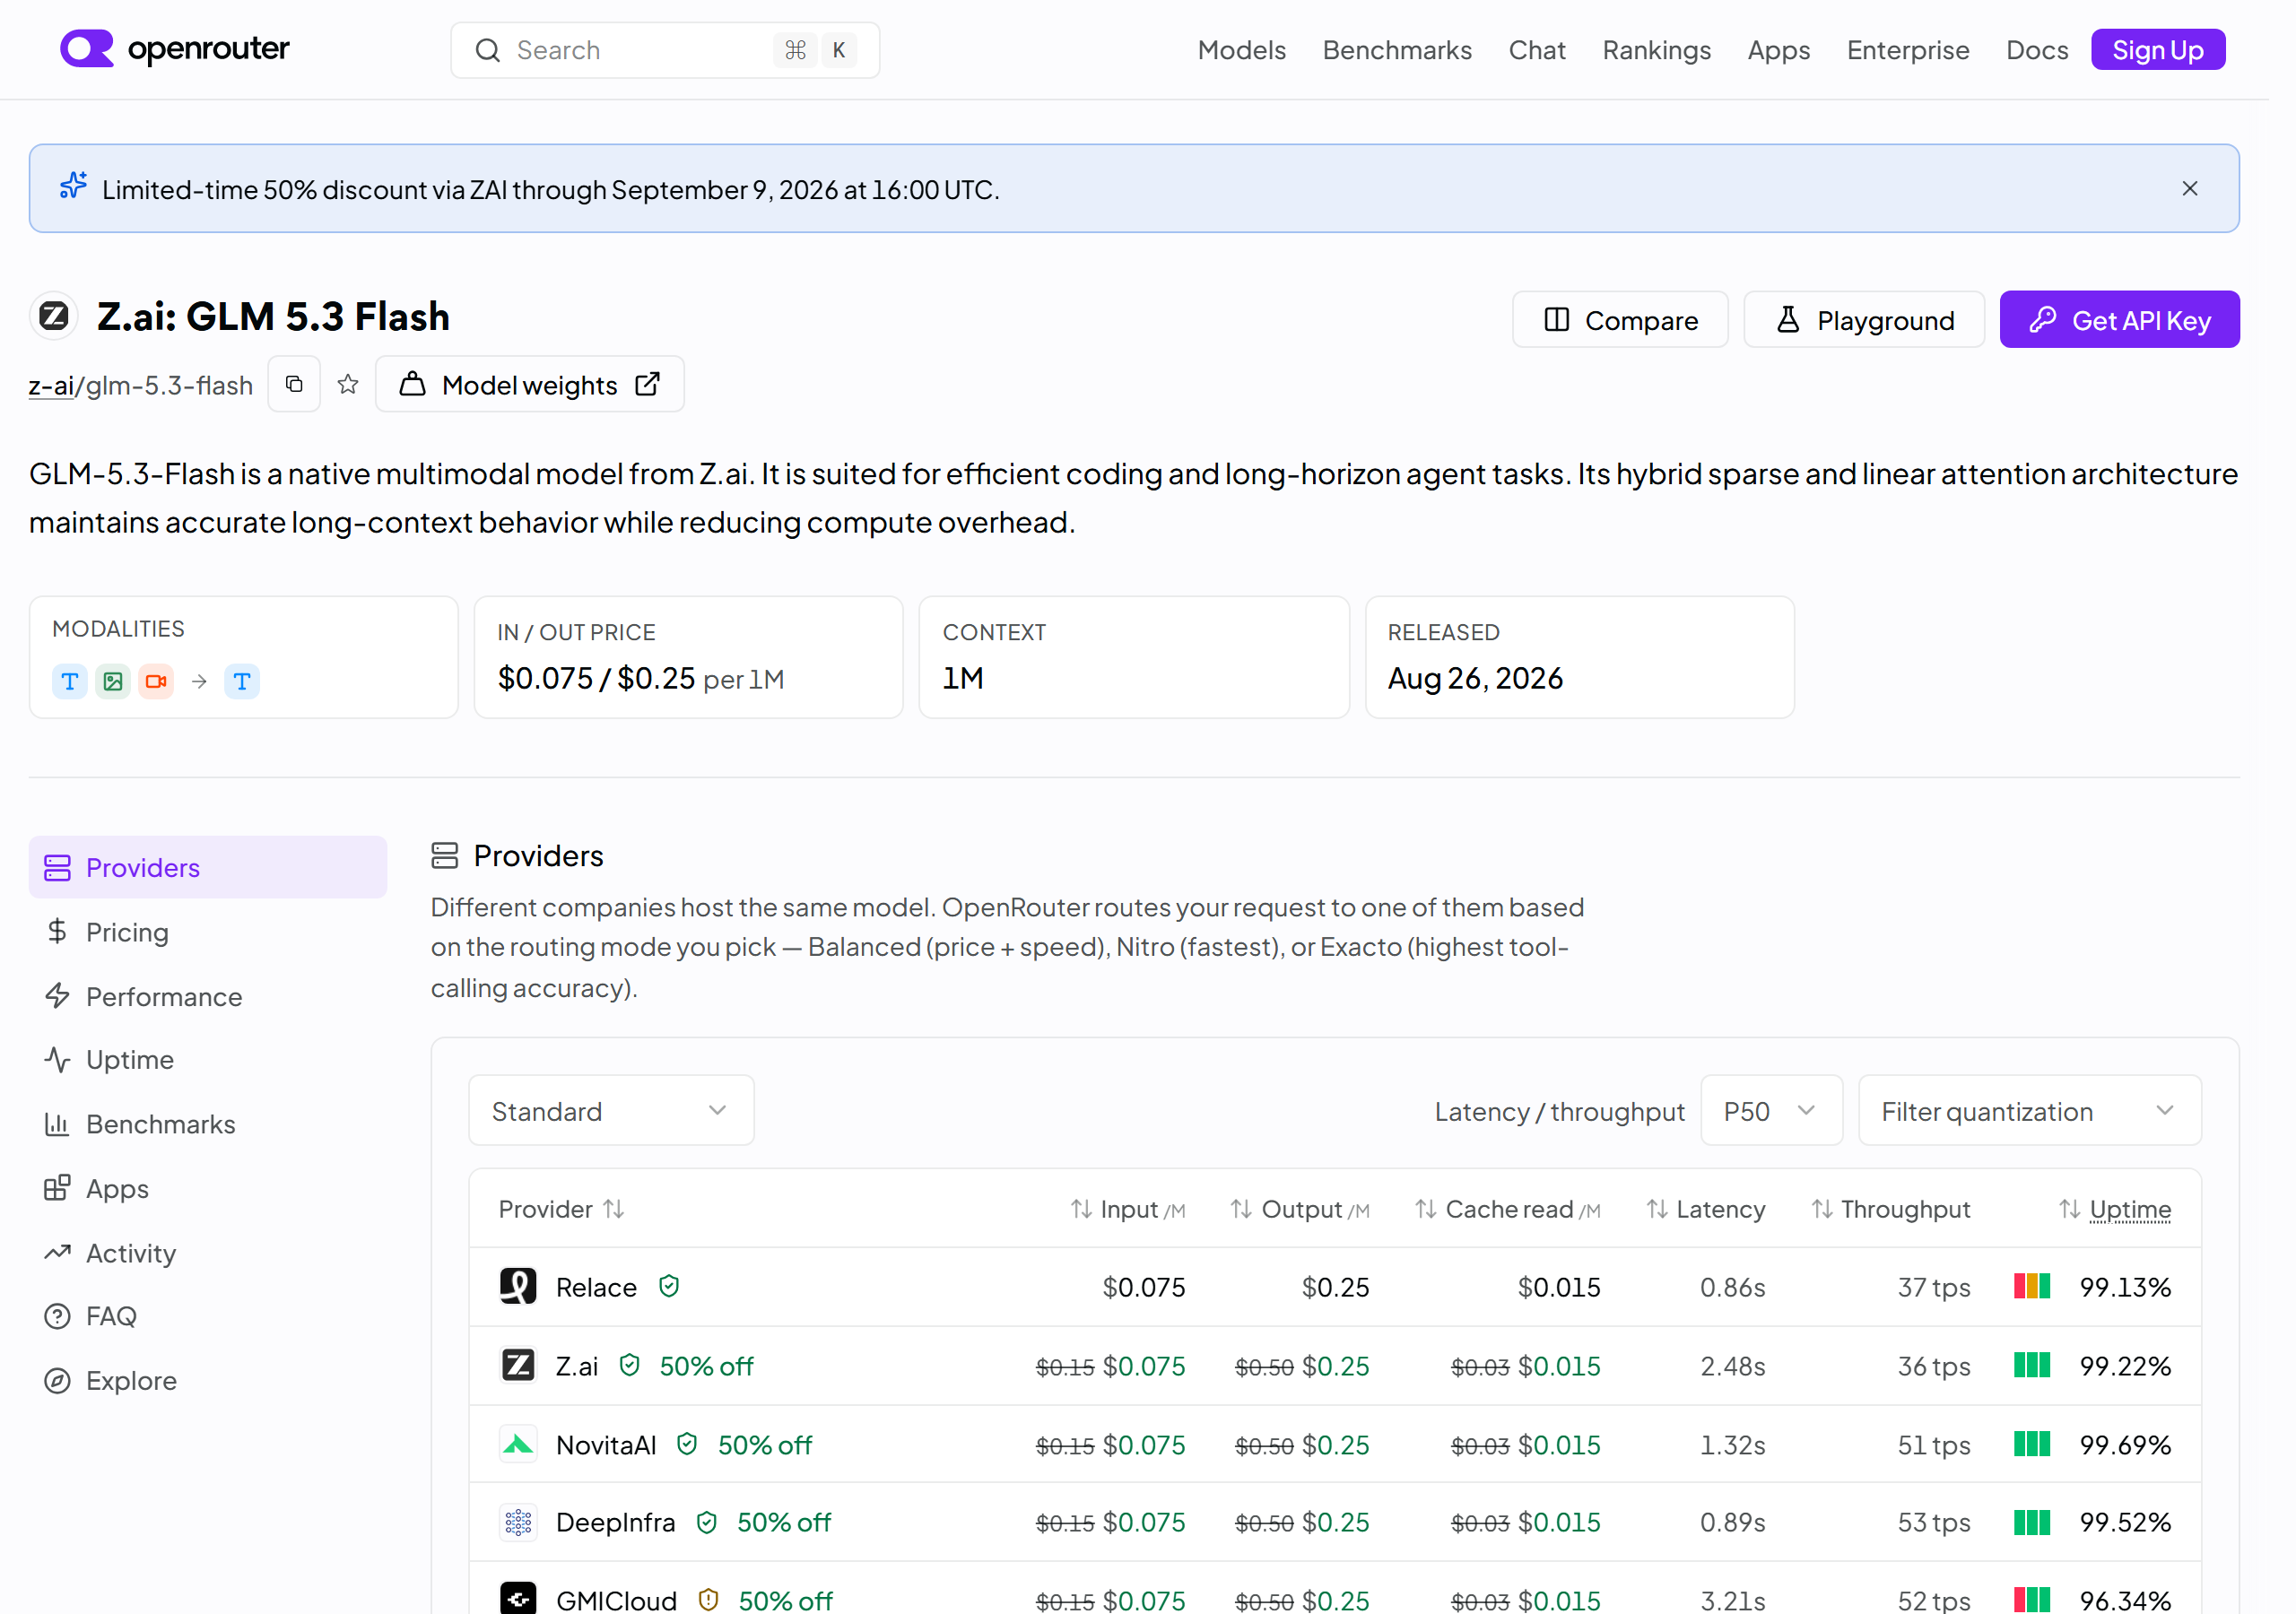Click the text output modality icon
This screenshot has height=1614, width=2296.
tap(242, 682)
